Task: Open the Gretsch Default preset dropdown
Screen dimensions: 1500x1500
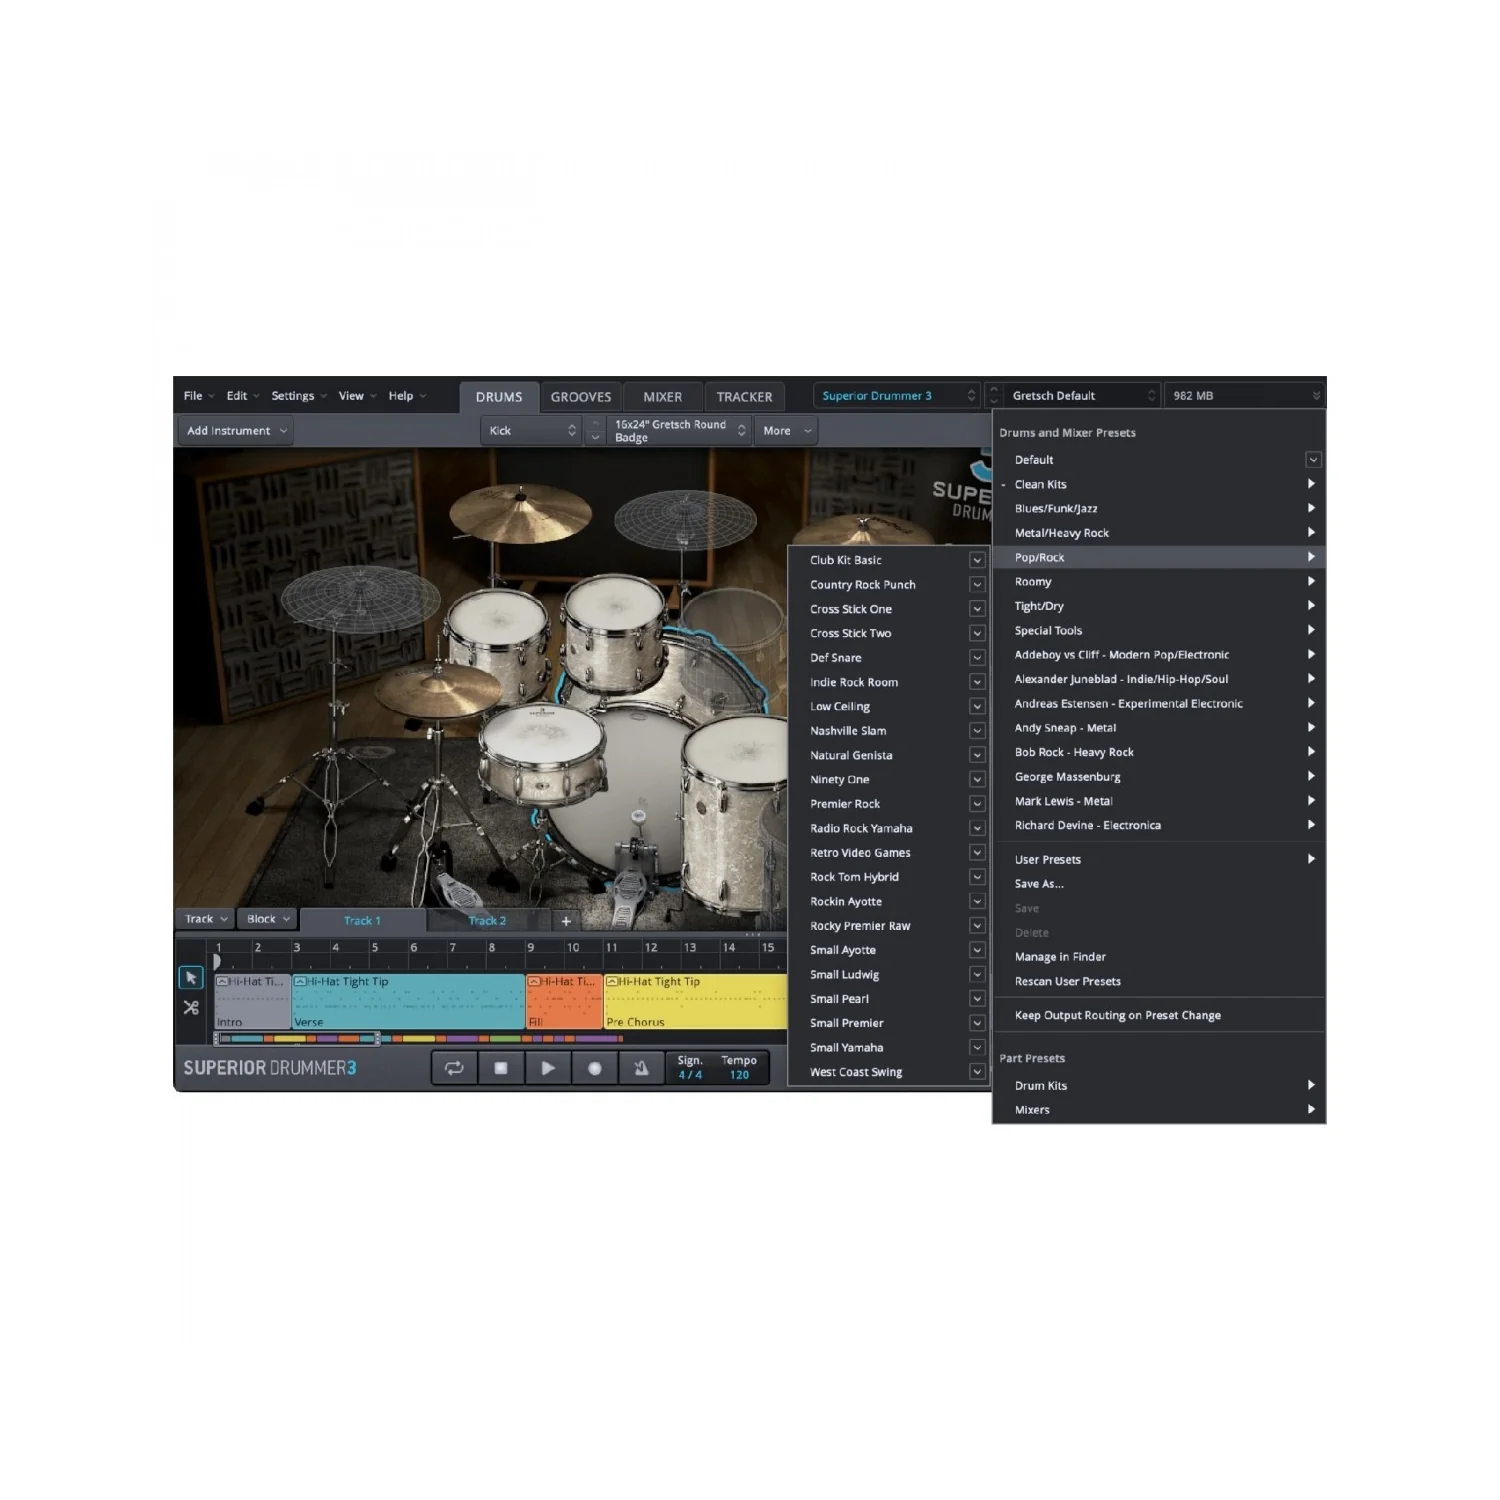Action: pos(1082,396)
